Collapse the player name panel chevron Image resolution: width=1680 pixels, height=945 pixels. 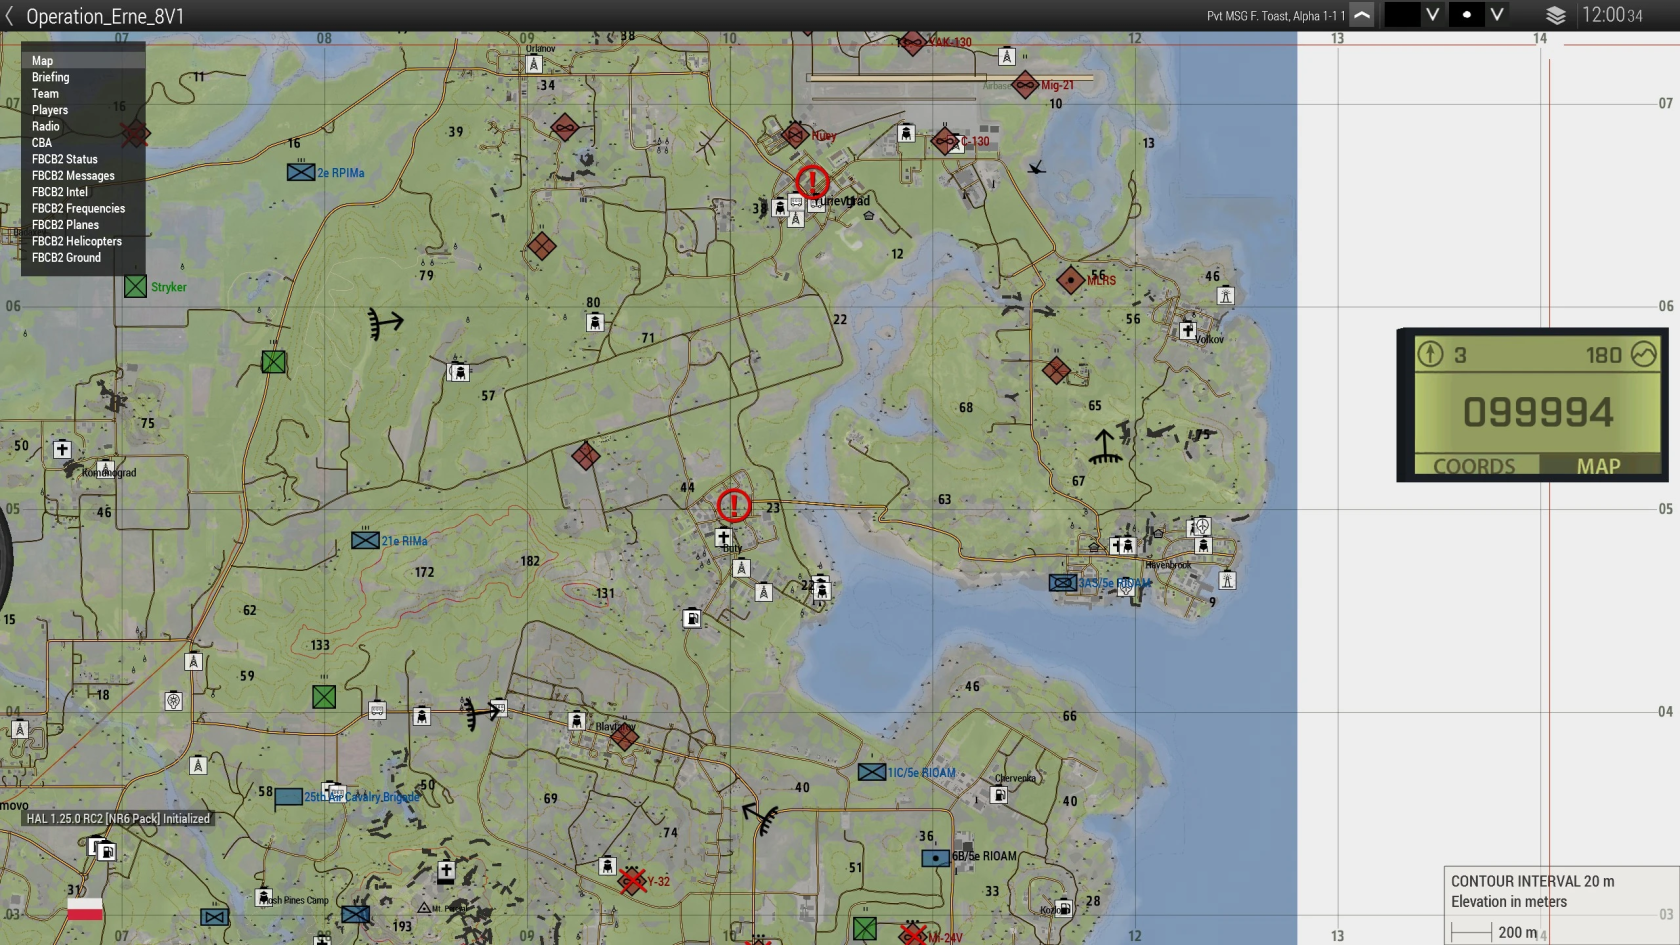click(1362, 15)
